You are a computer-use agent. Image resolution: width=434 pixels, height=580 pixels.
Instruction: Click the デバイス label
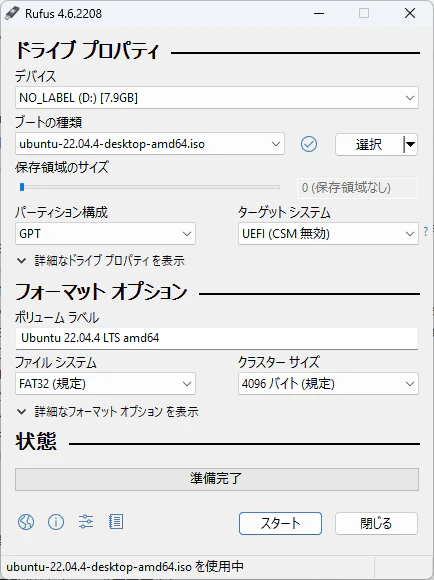(36, 76)
